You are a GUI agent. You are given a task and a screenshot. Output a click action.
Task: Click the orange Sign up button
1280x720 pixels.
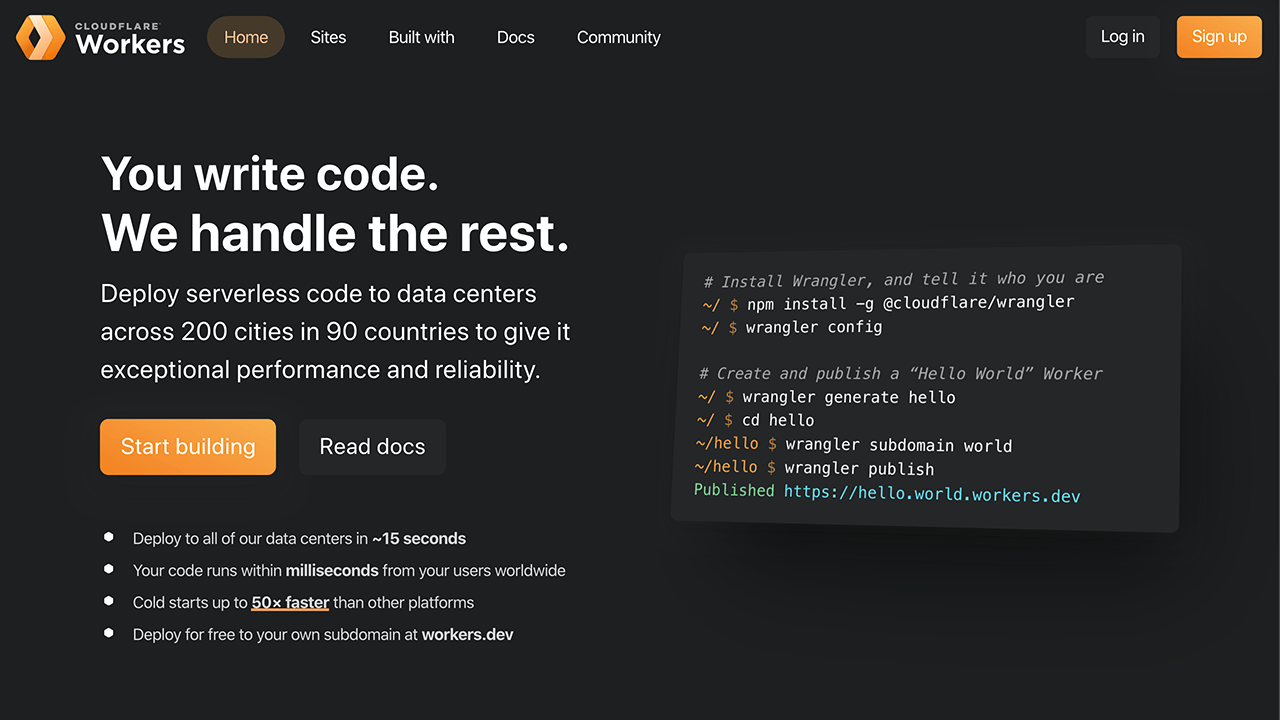tap(1218, 36)
